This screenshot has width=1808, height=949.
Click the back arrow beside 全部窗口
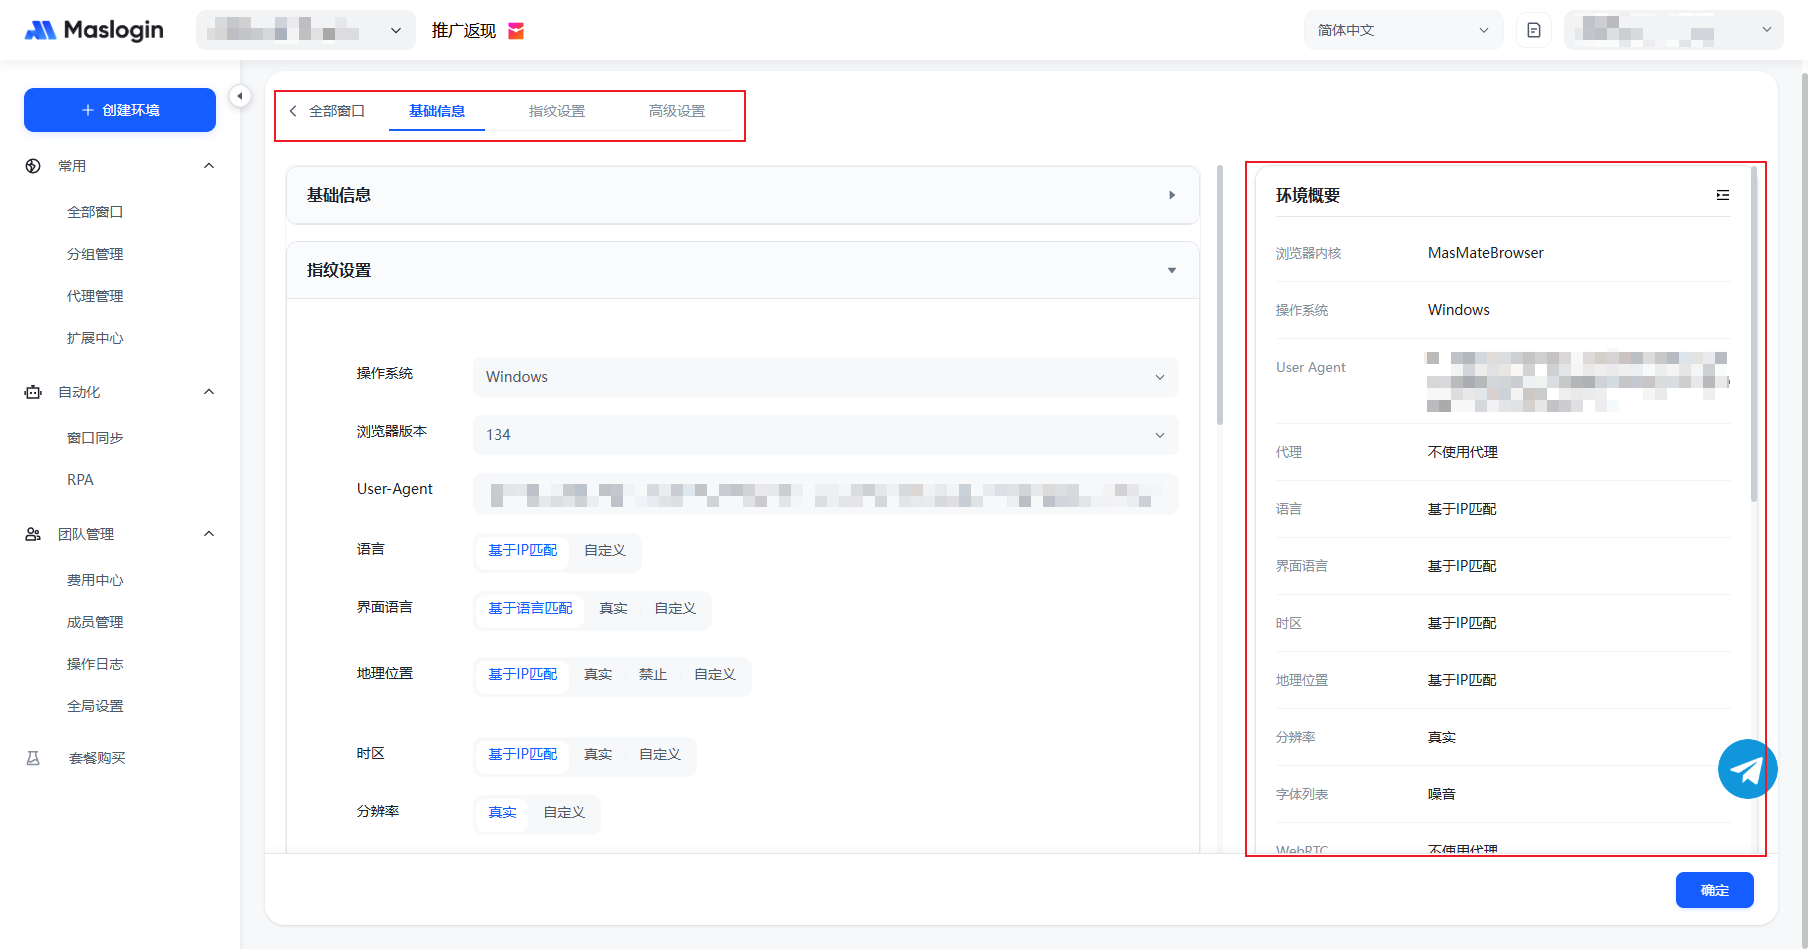(x=293, y=111)
